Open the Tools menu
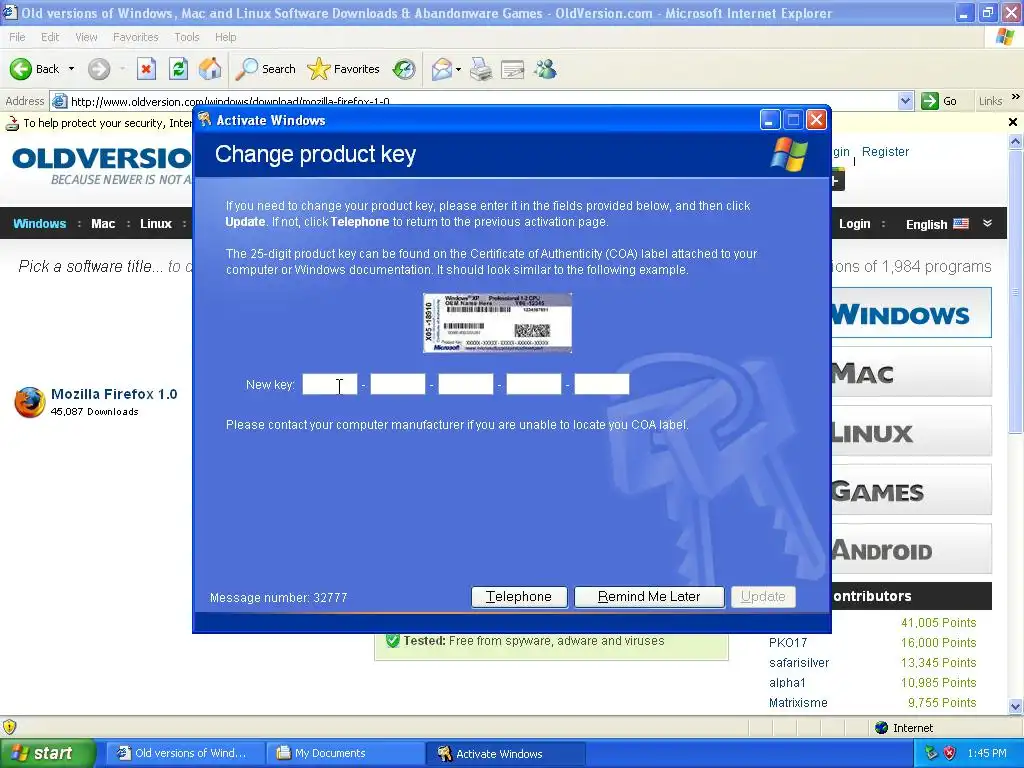1024x768 pixels. point(187,37)
